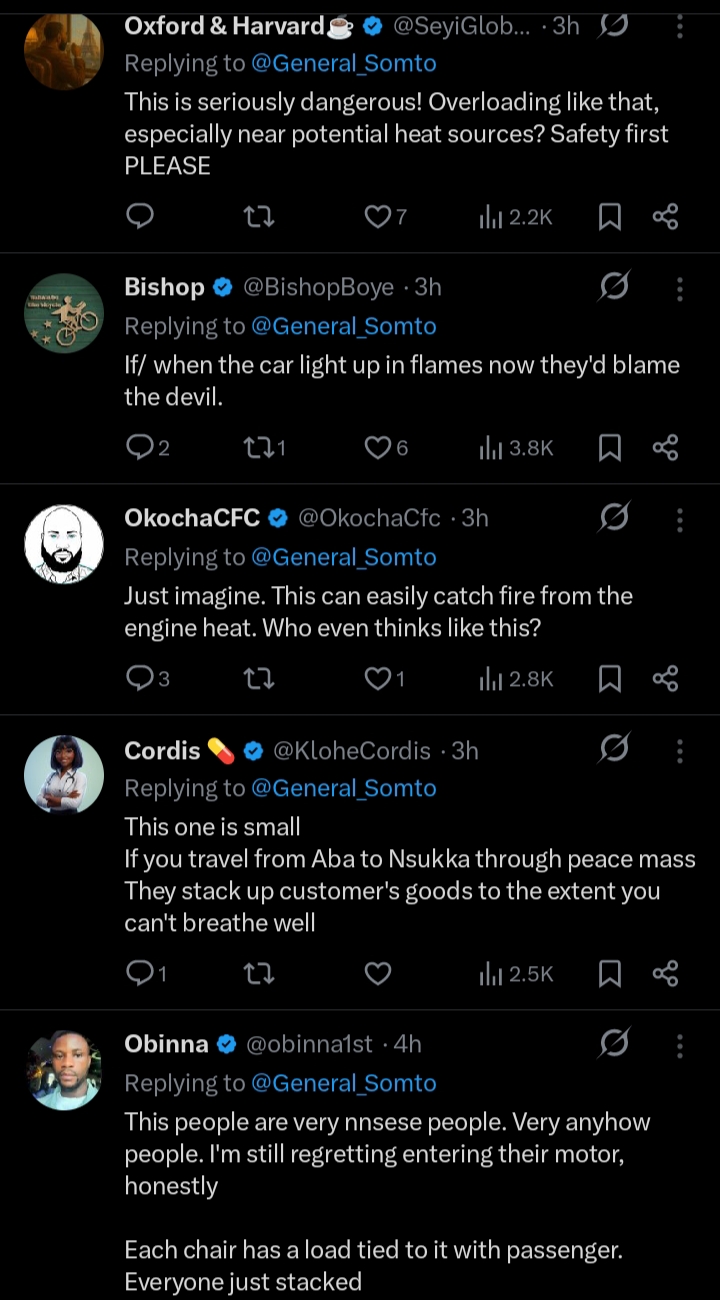The height and width of the screenshot is (1300, 720).
Task: Open OkochaCFC's bearded avatar
Action: click(64, 544)
